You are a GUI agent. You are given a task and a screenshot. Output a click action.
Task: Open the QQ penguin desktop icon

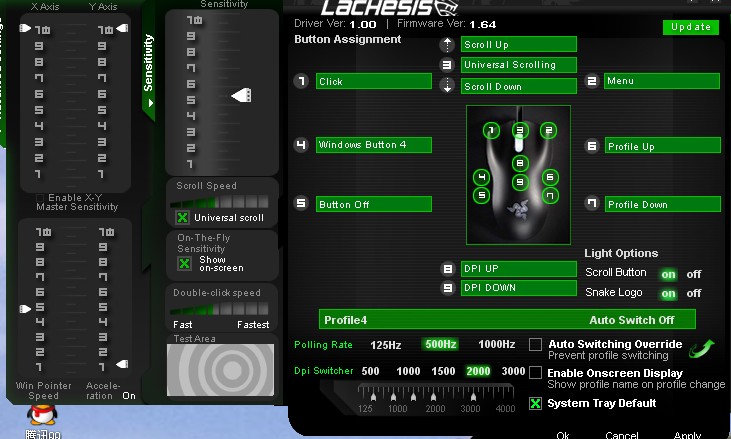42,417
